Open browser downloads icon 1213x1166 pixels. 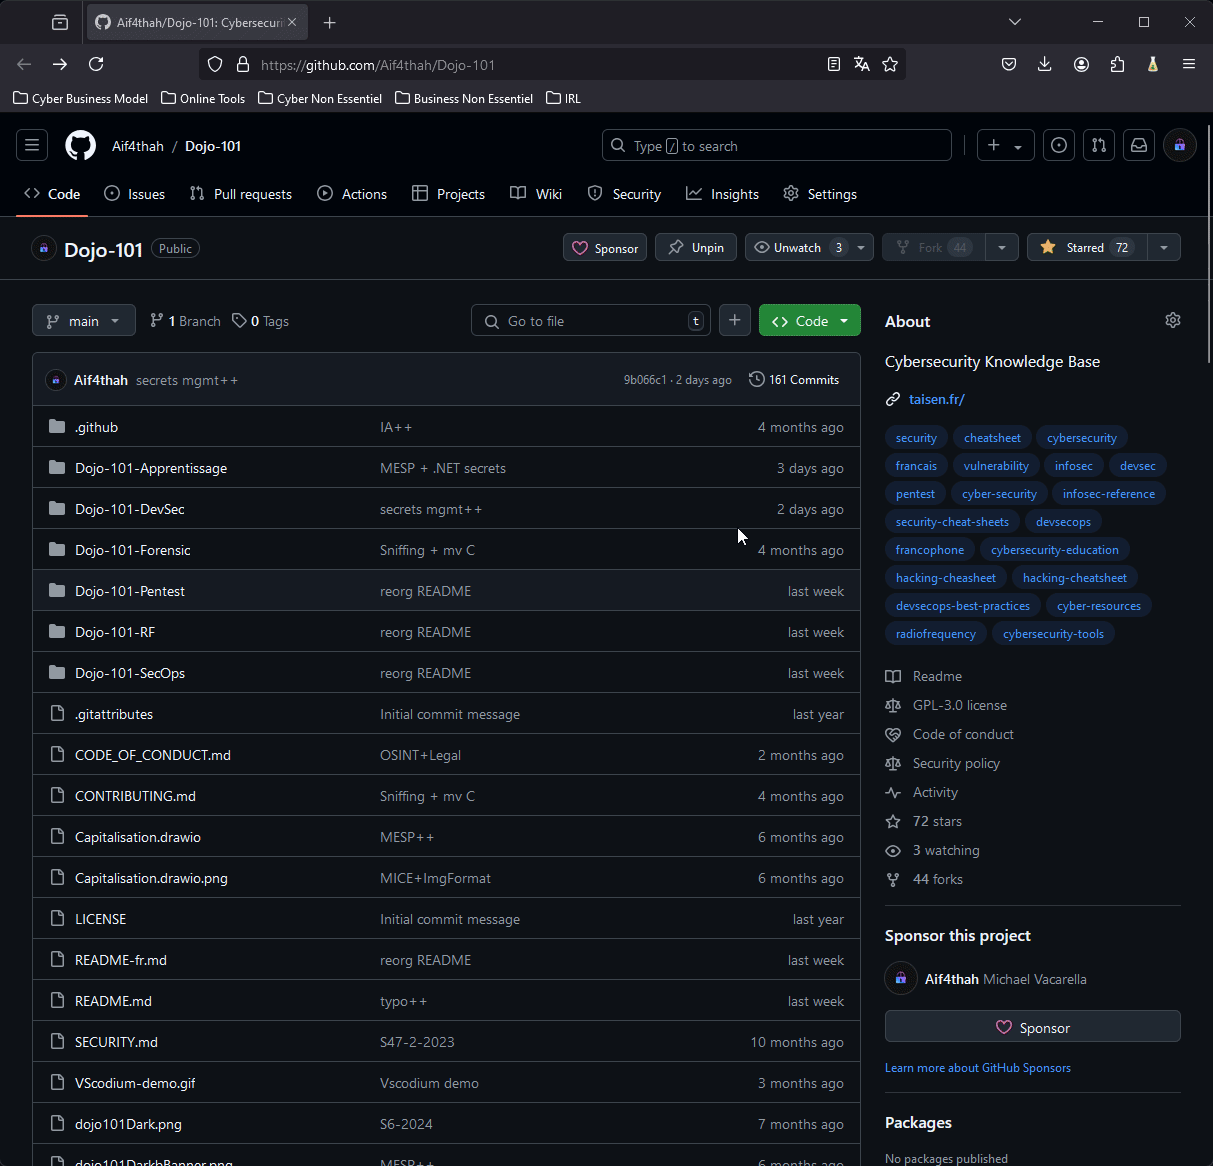coord(1045,64)
